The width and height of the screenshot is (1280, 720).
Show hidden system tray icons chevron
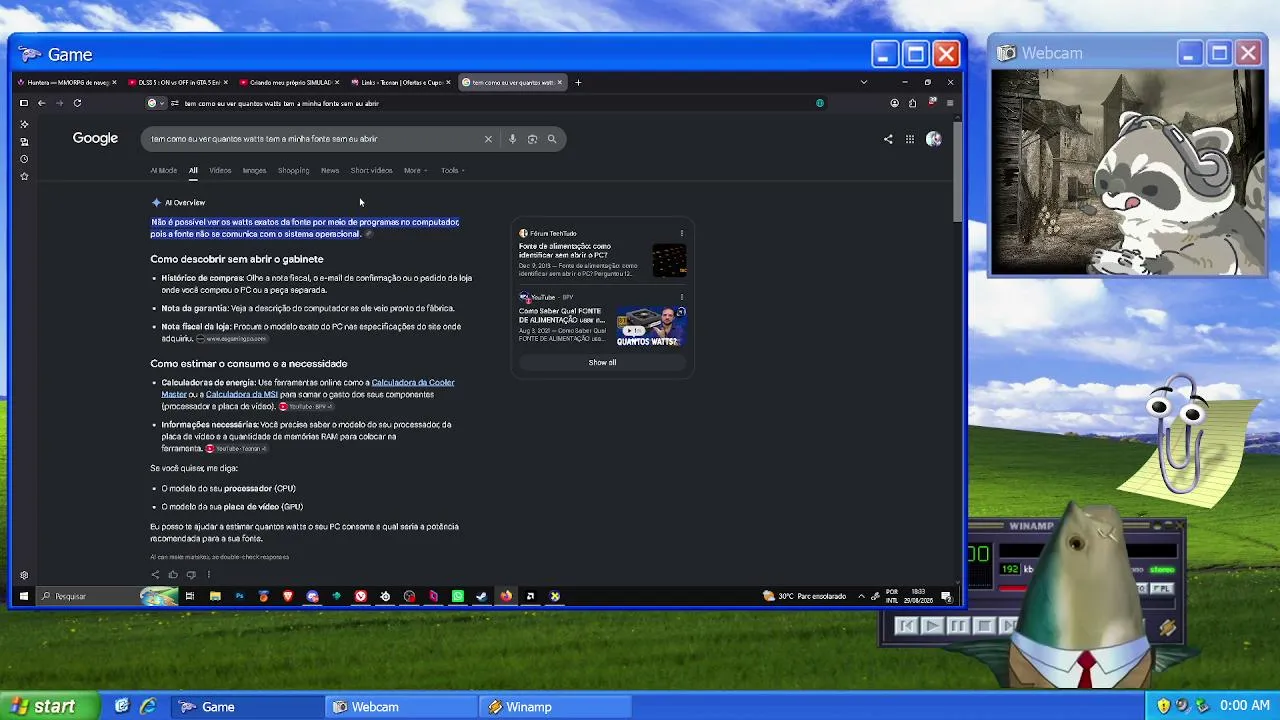pos(861,596)
